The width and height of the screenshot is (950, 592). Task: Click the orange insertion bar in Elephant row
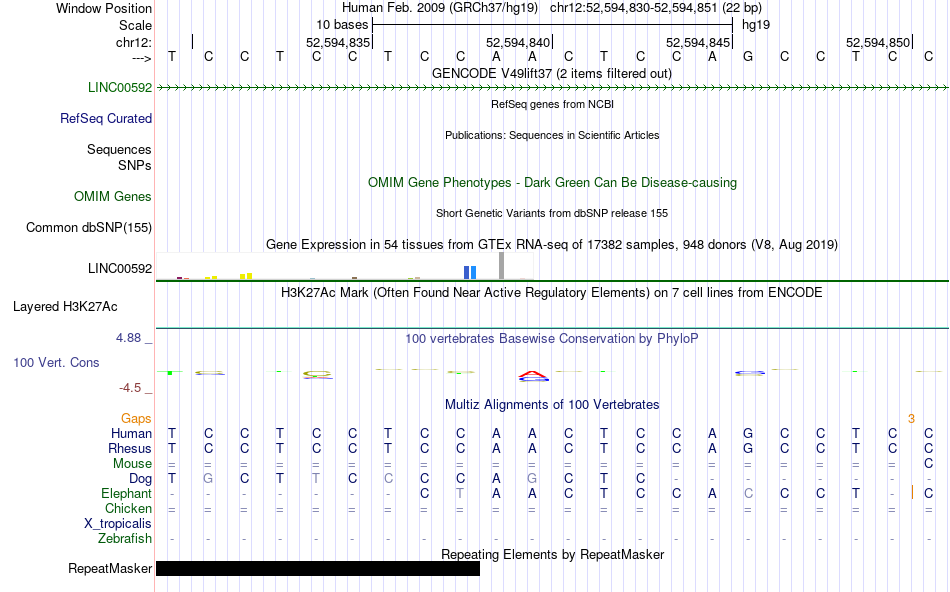click(912, 492)
